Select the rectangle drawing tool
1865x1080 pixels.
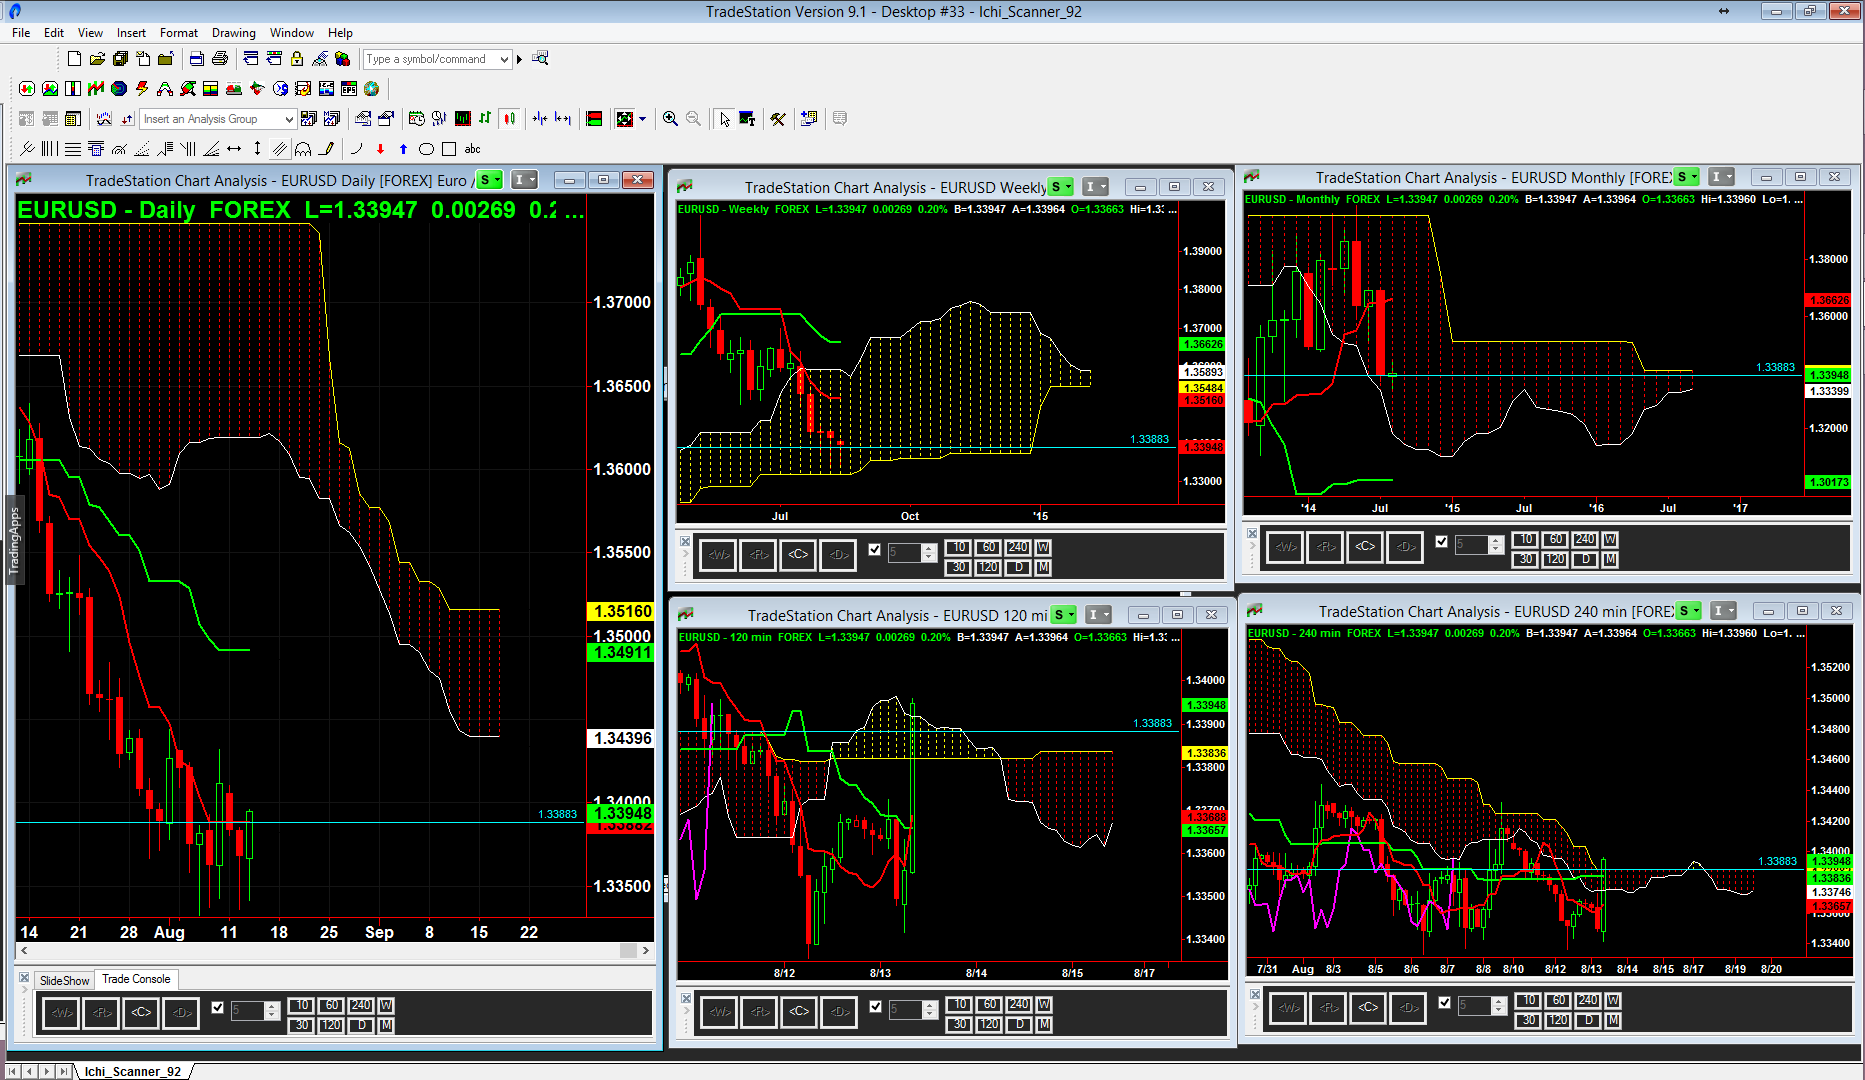[x=449, y=149]
